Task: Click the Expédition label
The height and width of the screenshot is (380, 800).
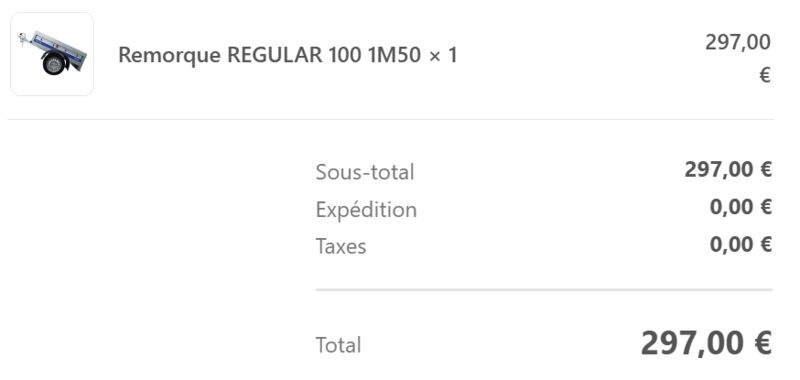Action: coord(366,210)
